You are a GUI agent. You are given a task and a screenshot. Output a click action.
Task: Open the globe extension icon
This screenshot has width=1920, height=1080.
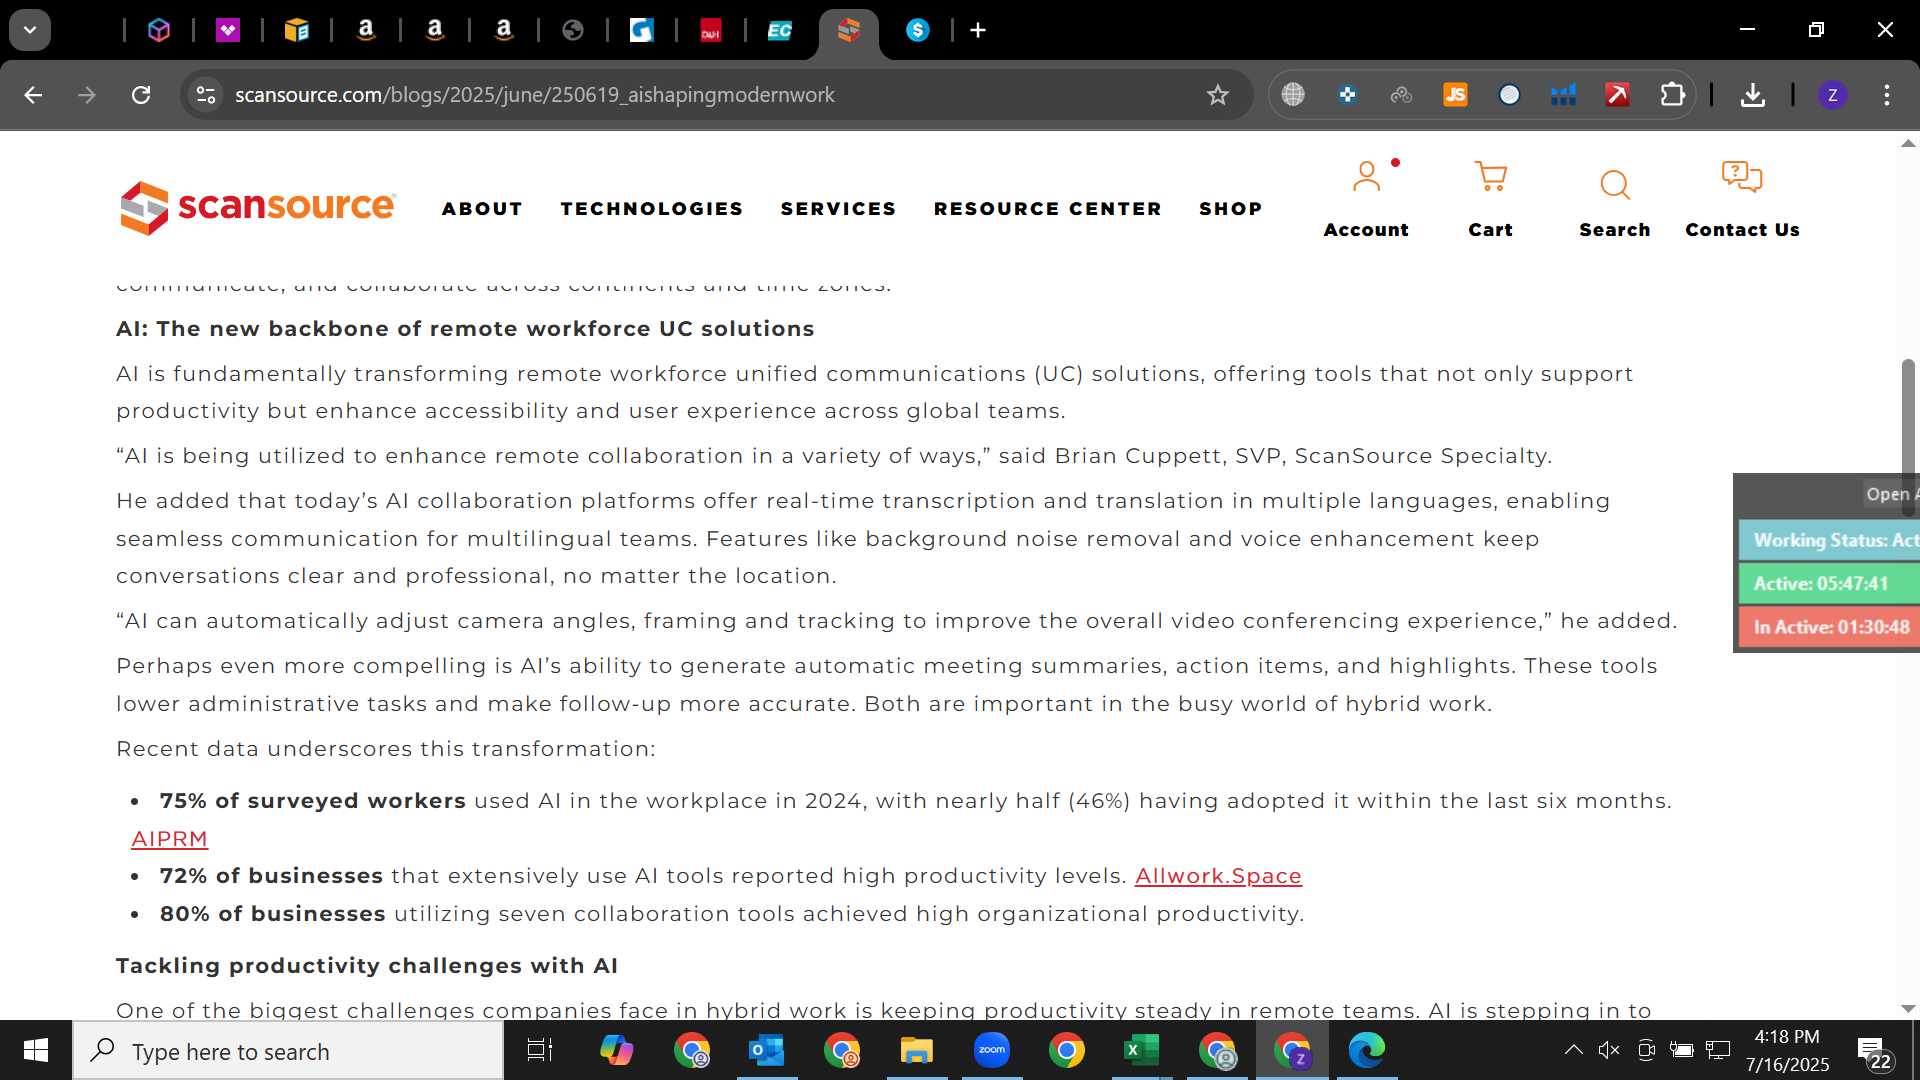(x=1293, y=95)
